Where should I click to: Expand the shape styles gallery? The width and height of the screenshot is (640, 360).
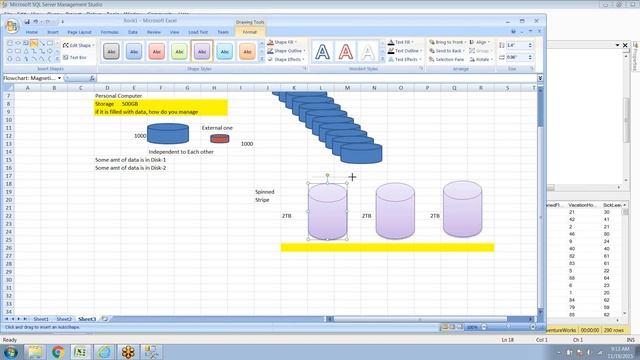tap(262, 60)
